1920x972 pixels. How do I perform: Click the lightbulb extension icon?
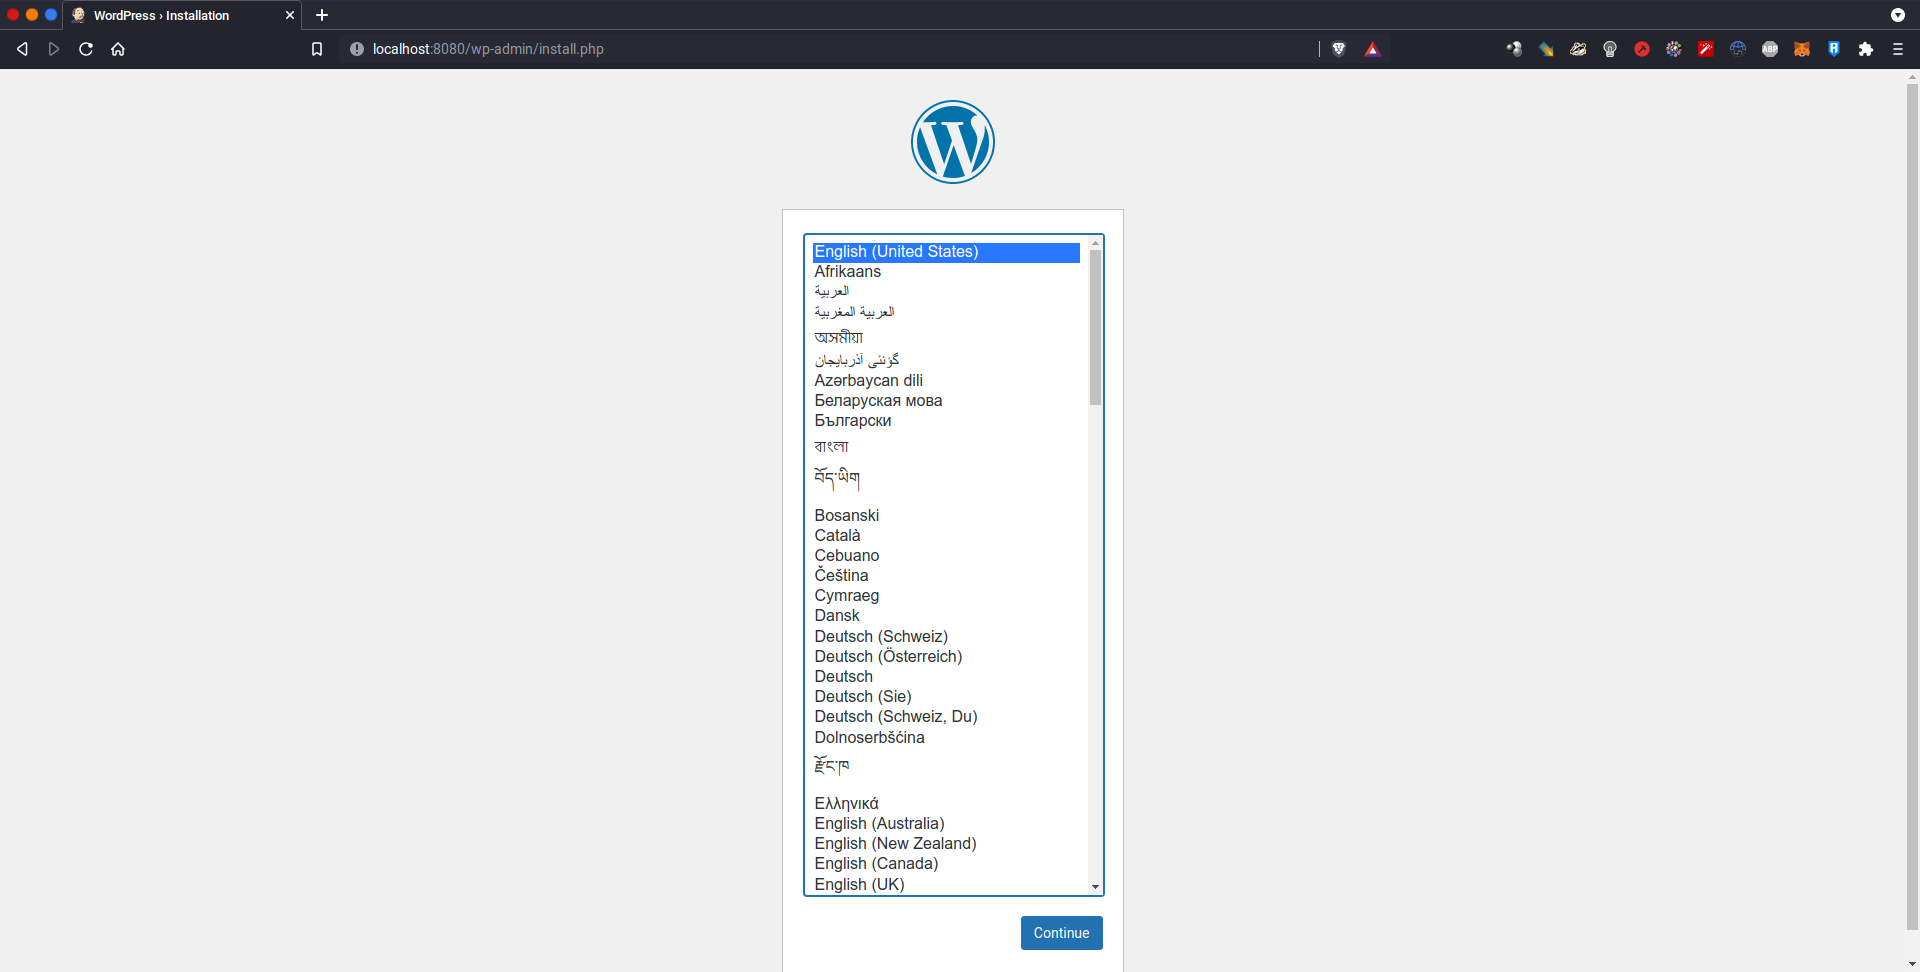click(1610, 49)
